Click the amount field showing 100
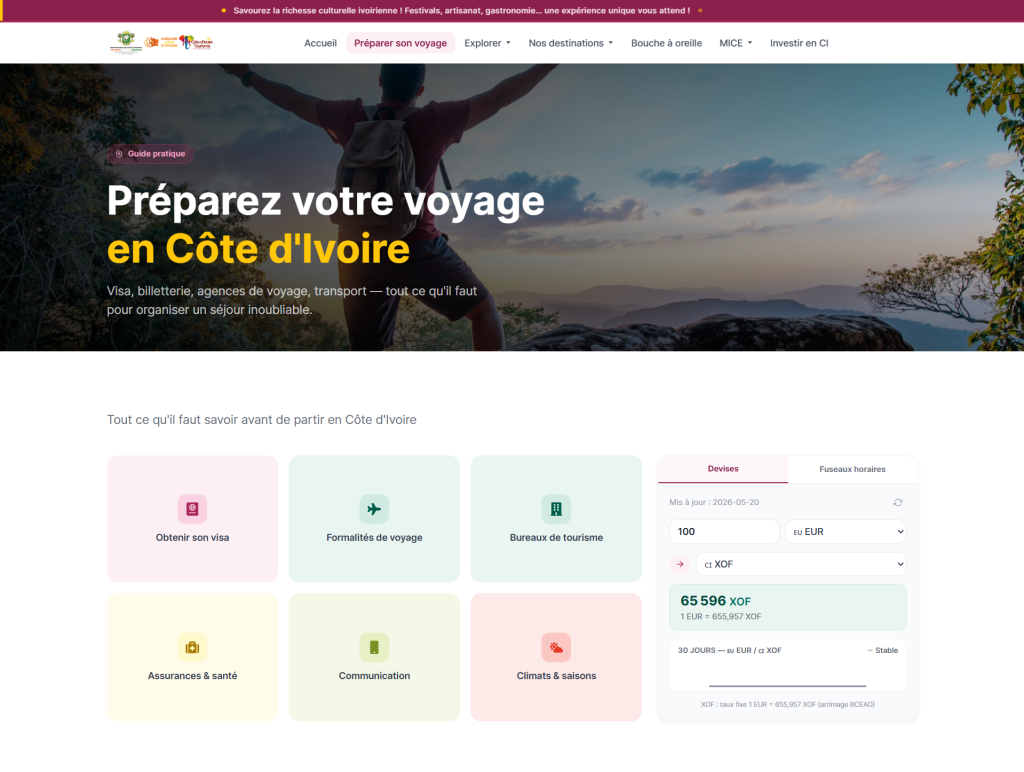 [724, 532]
